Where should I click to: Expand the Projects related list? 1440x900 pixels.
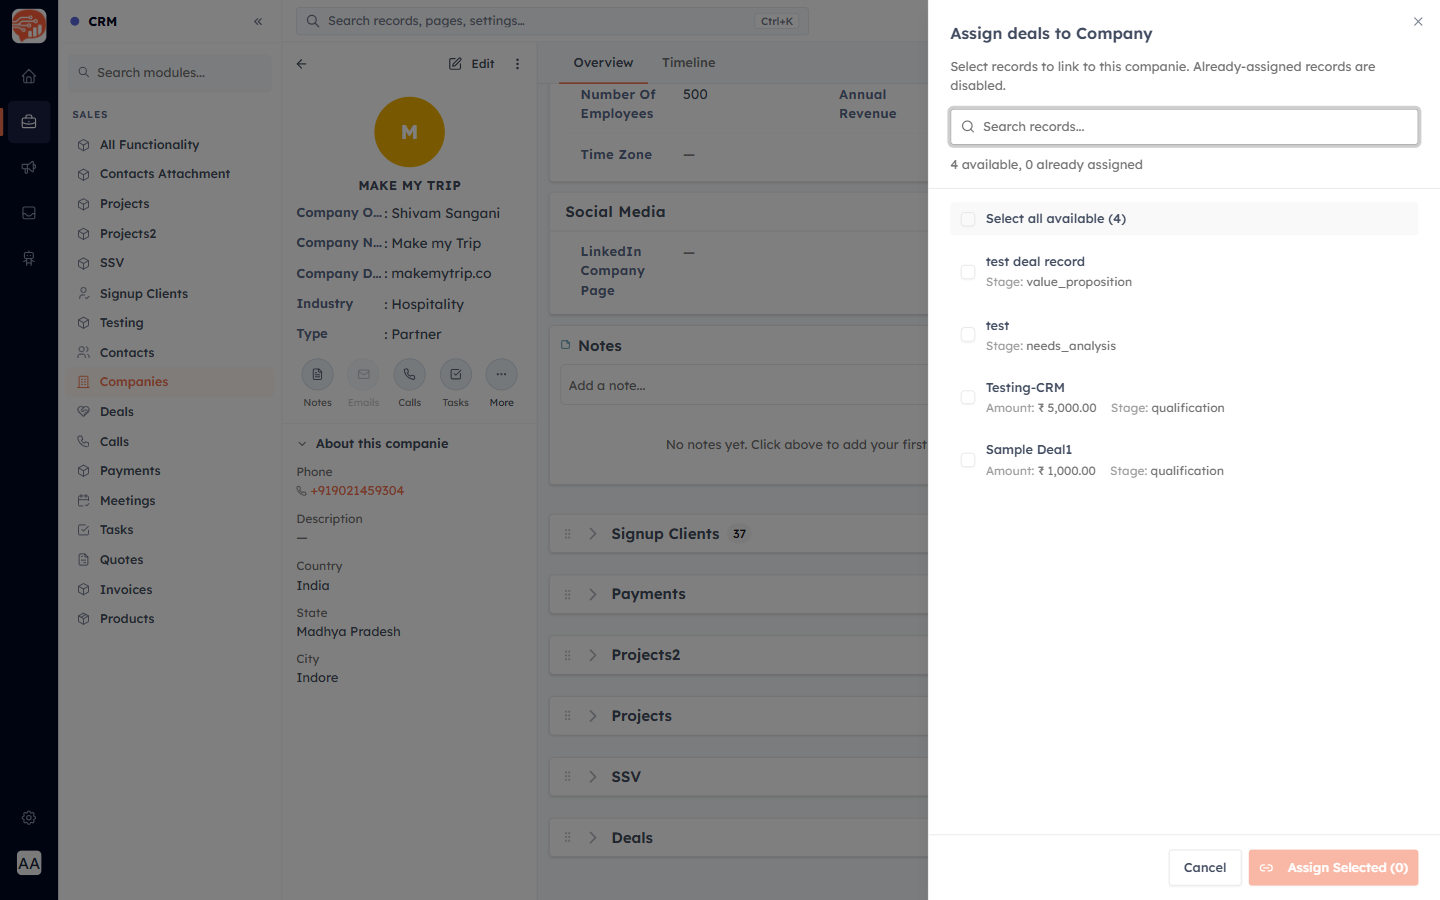coord(593,716)
